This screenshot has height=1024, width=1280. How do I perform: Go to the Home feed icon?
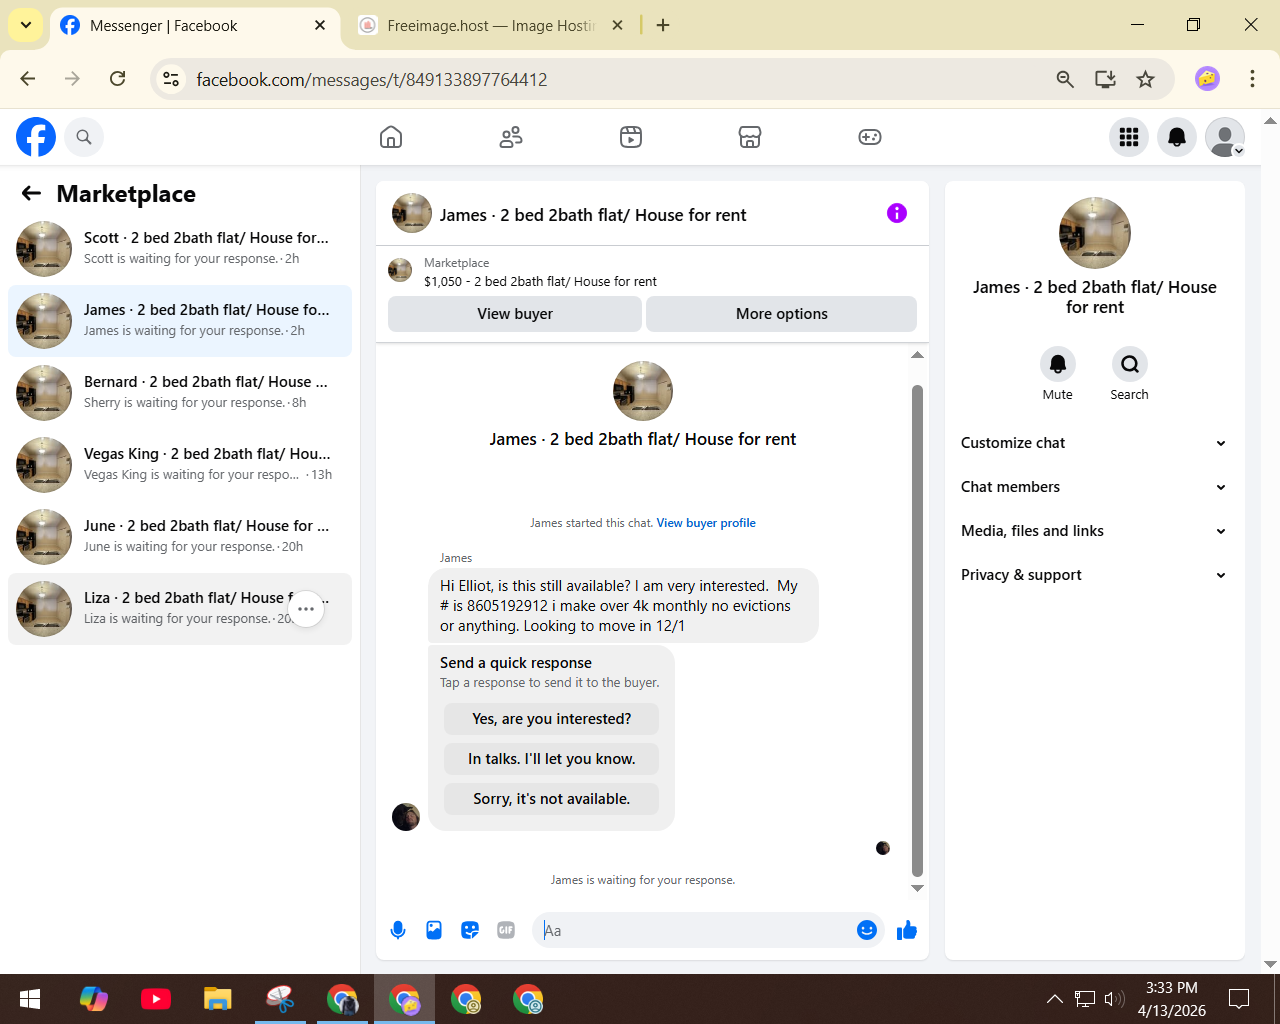[391, 137]
